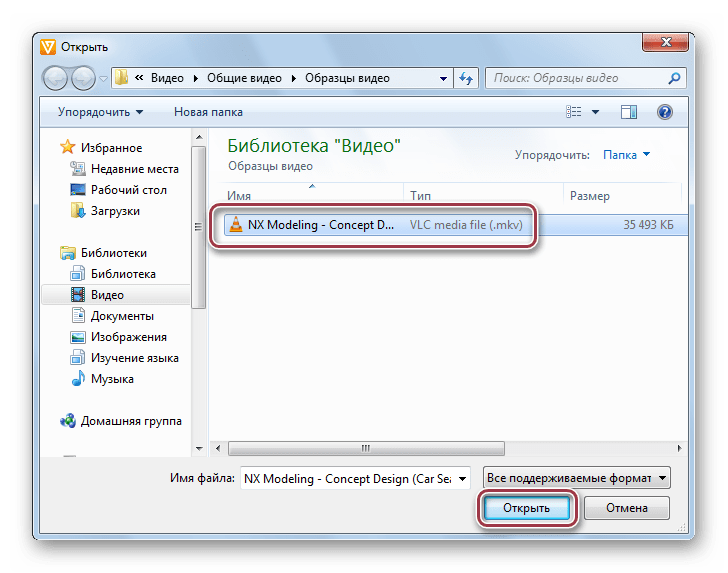Click horizontal scrollbar right arrow
This screenshot has height=573, width=728.
(x=679, y=449)
